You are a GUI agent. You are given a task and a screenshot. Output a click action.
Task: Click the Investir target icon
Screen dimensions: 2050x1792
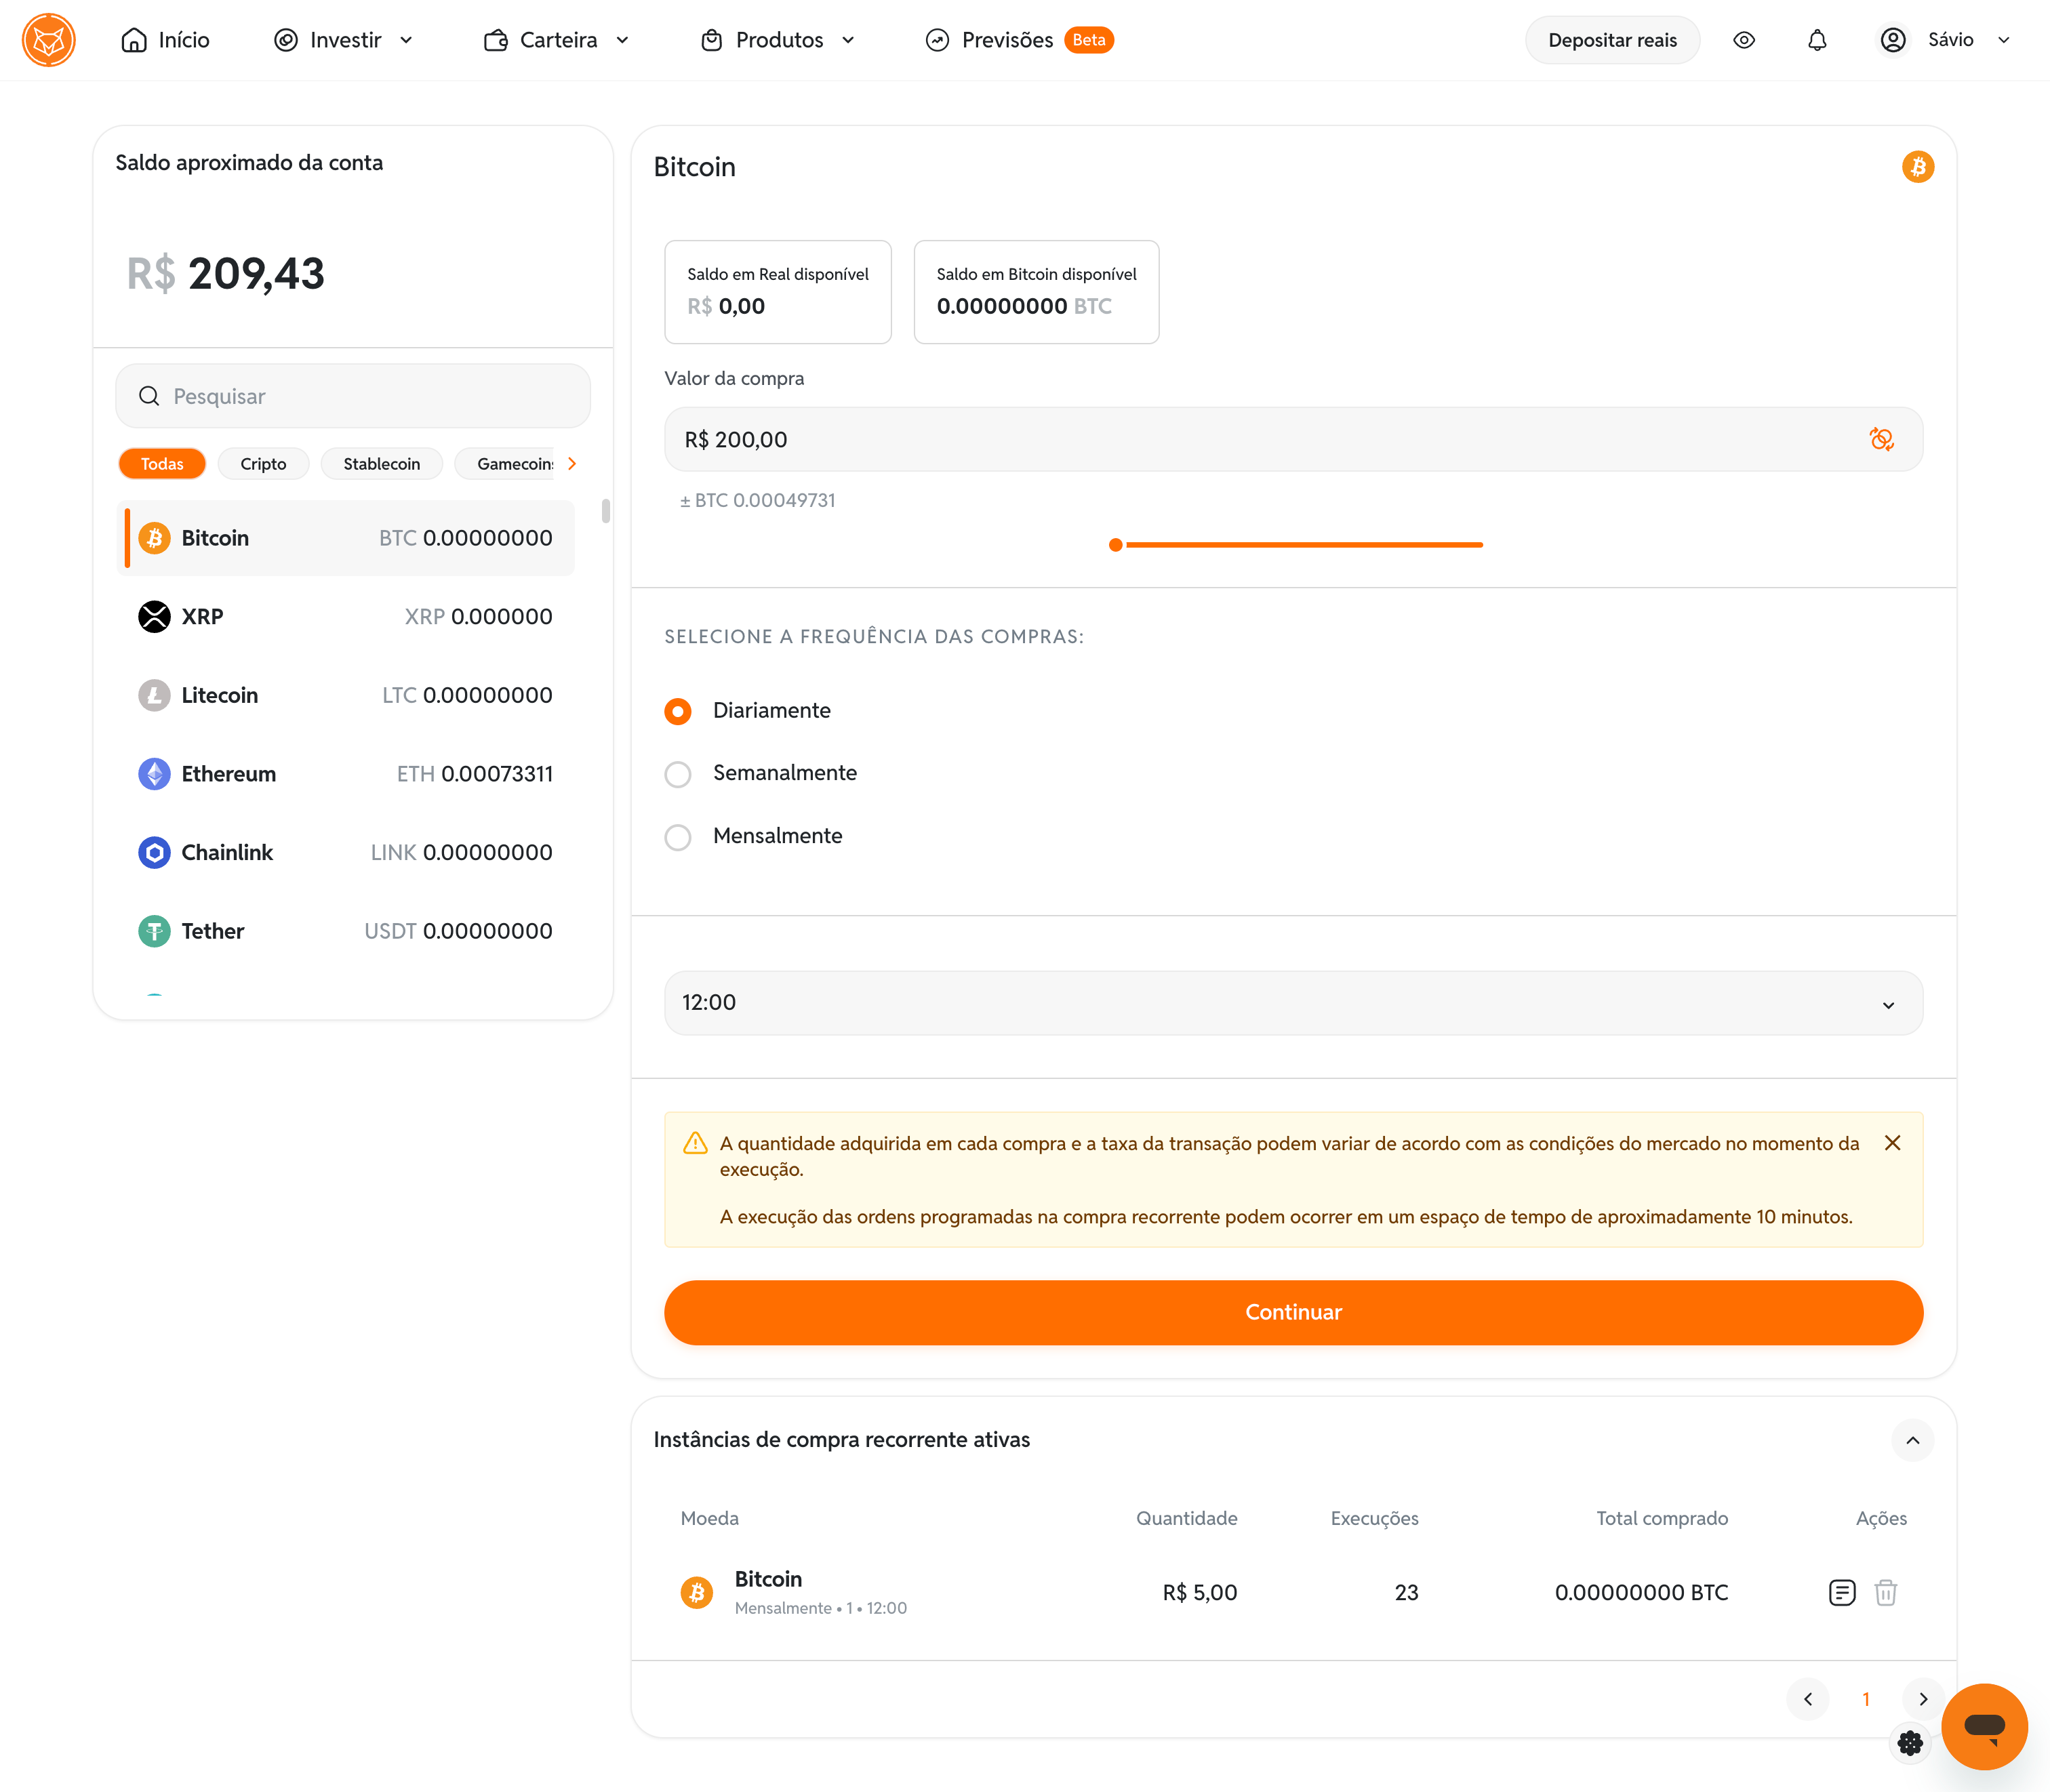click(x=286, y=40)
